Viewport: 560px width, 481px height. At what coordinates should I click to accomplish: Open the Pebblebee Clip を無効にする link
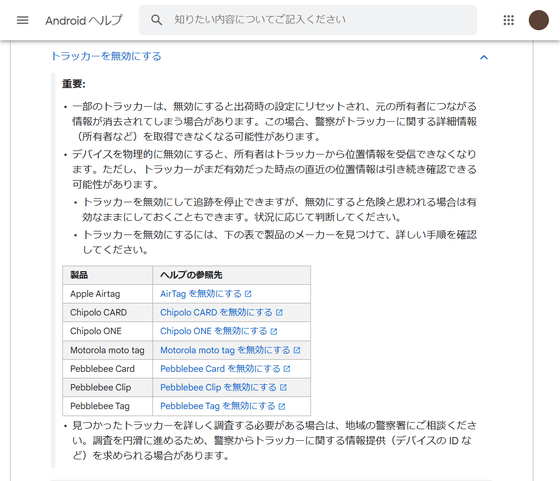click(x=219, y=387)
